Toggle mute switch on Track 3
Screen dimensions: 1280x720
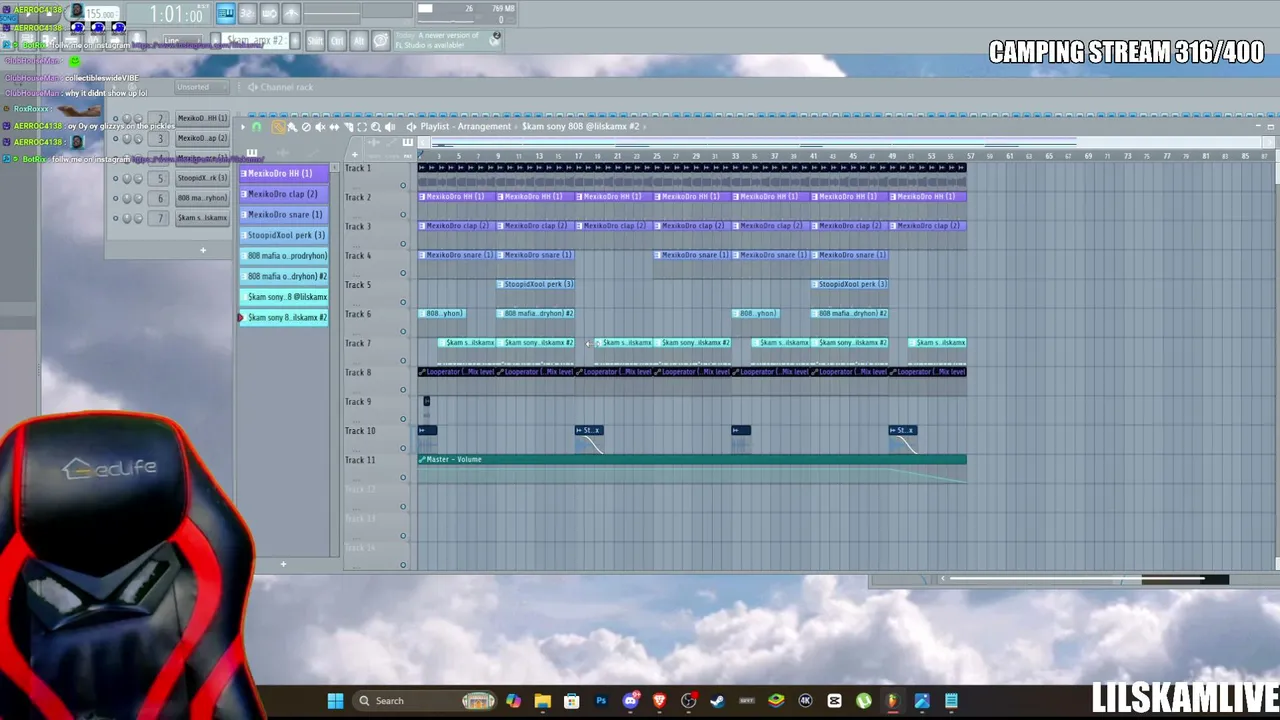click(403, 243)
